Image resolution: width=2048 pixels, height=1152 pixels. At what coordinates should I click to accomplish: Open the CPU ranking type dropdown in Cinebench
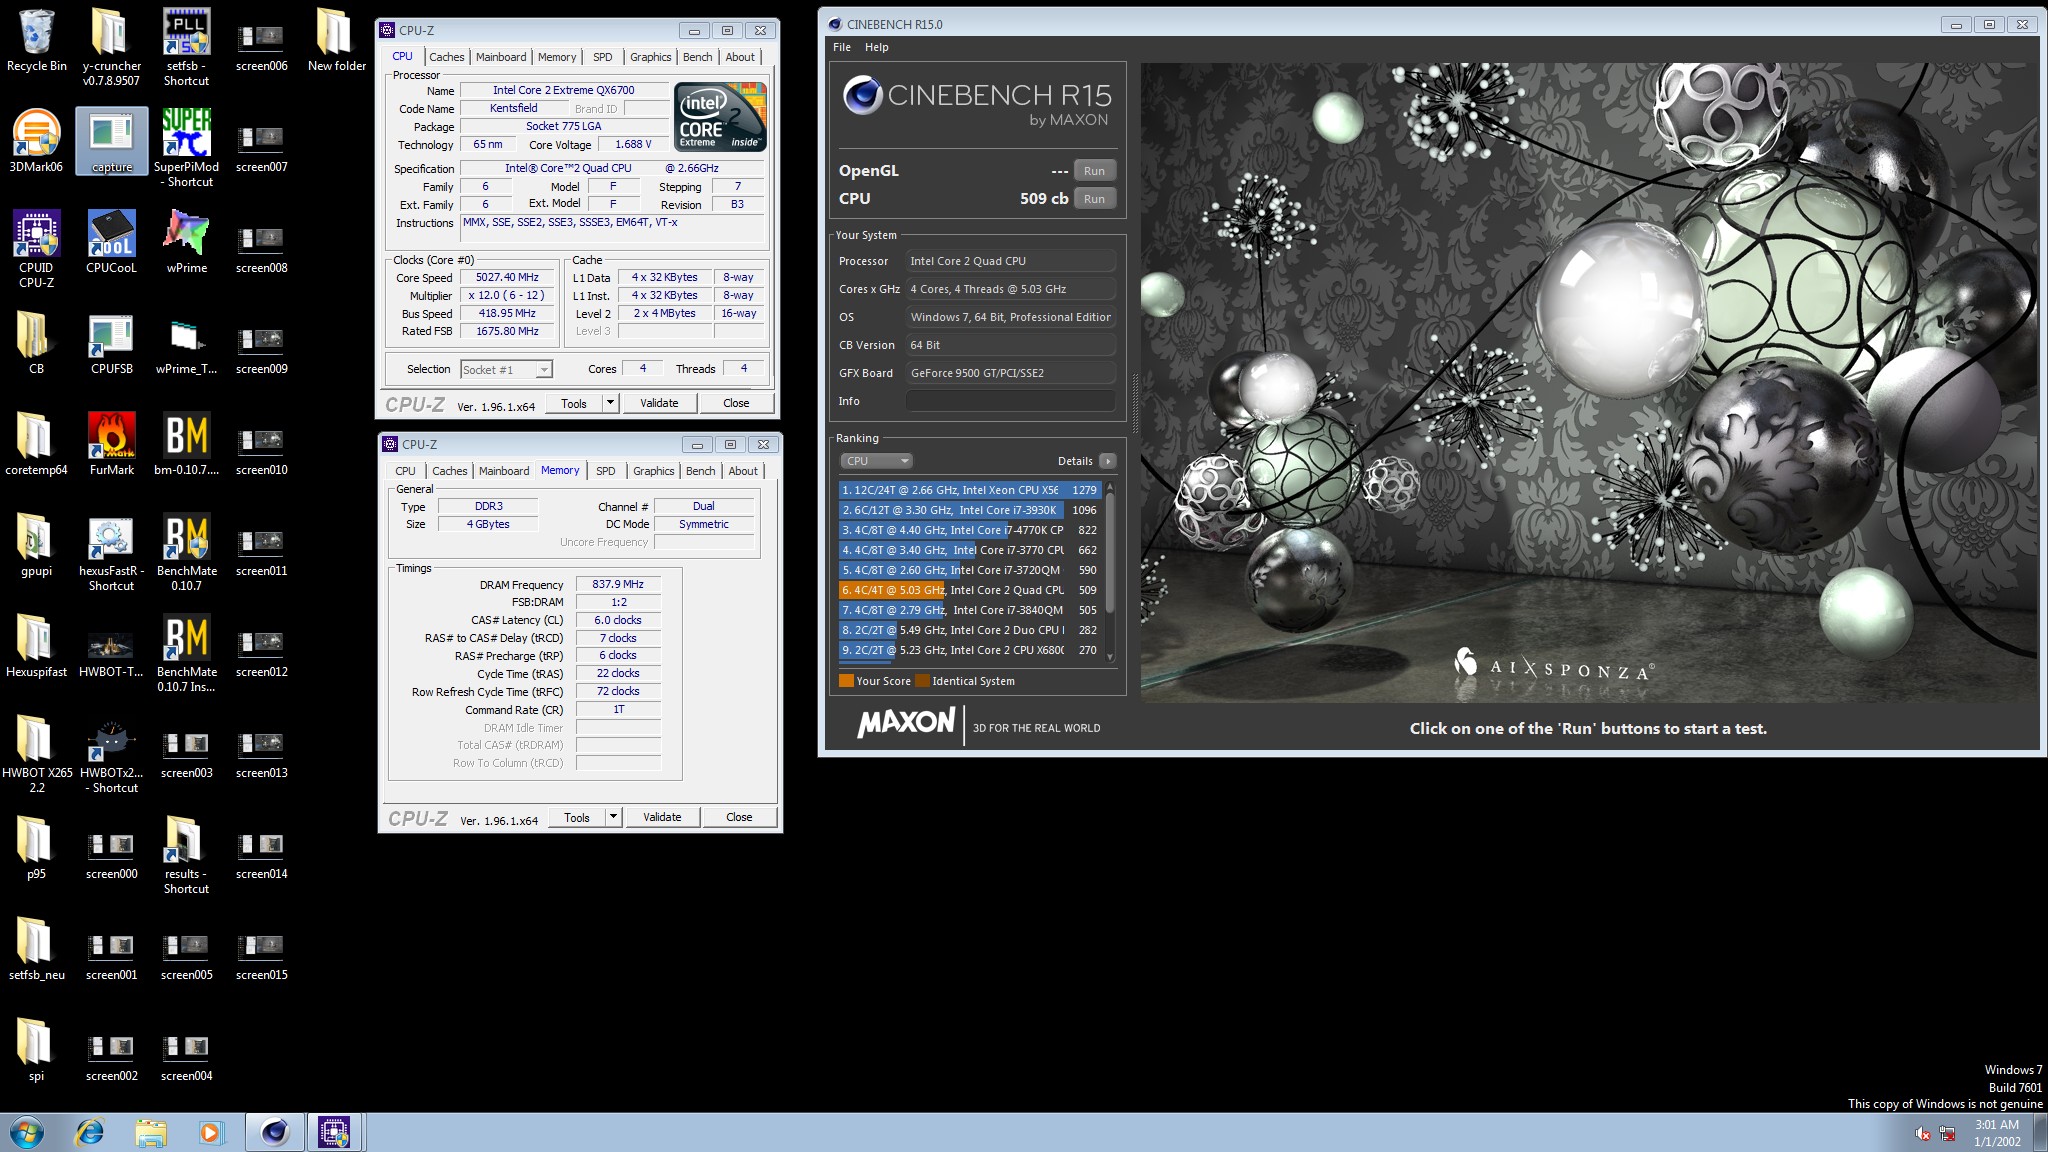point(876,461)
